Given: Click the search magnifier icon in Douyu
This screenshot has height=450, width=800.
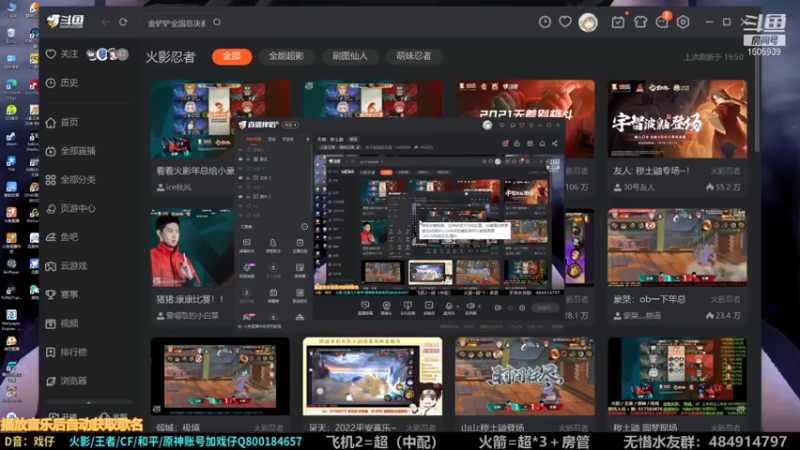Looking at the screenshot, I should [217, 22].
